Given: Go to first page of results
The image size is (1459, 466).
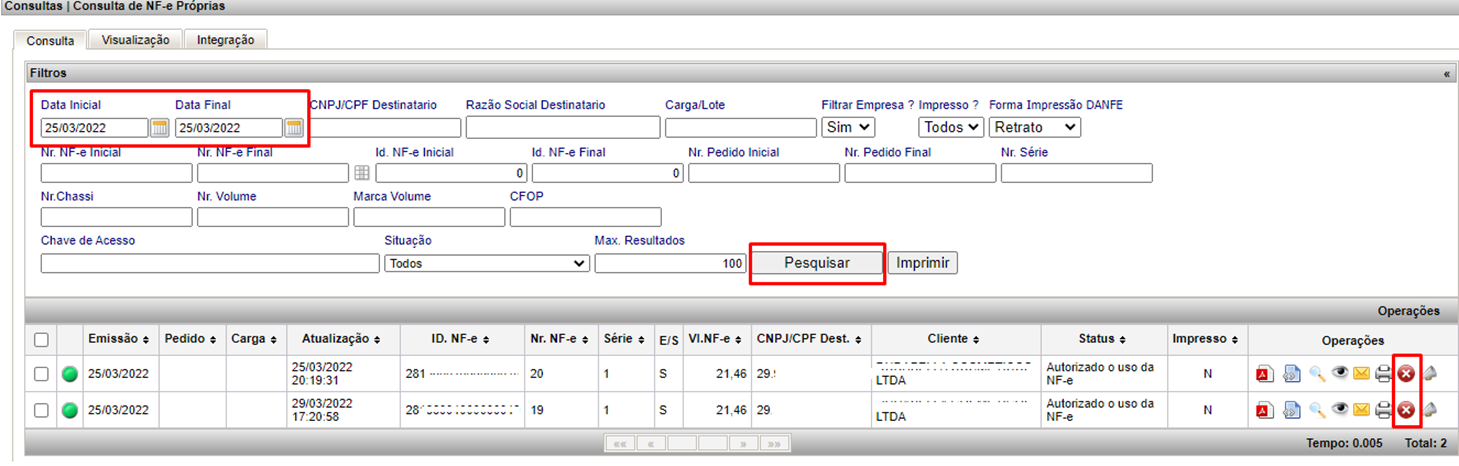Looking at the screenshot, I should click(620, 443).
